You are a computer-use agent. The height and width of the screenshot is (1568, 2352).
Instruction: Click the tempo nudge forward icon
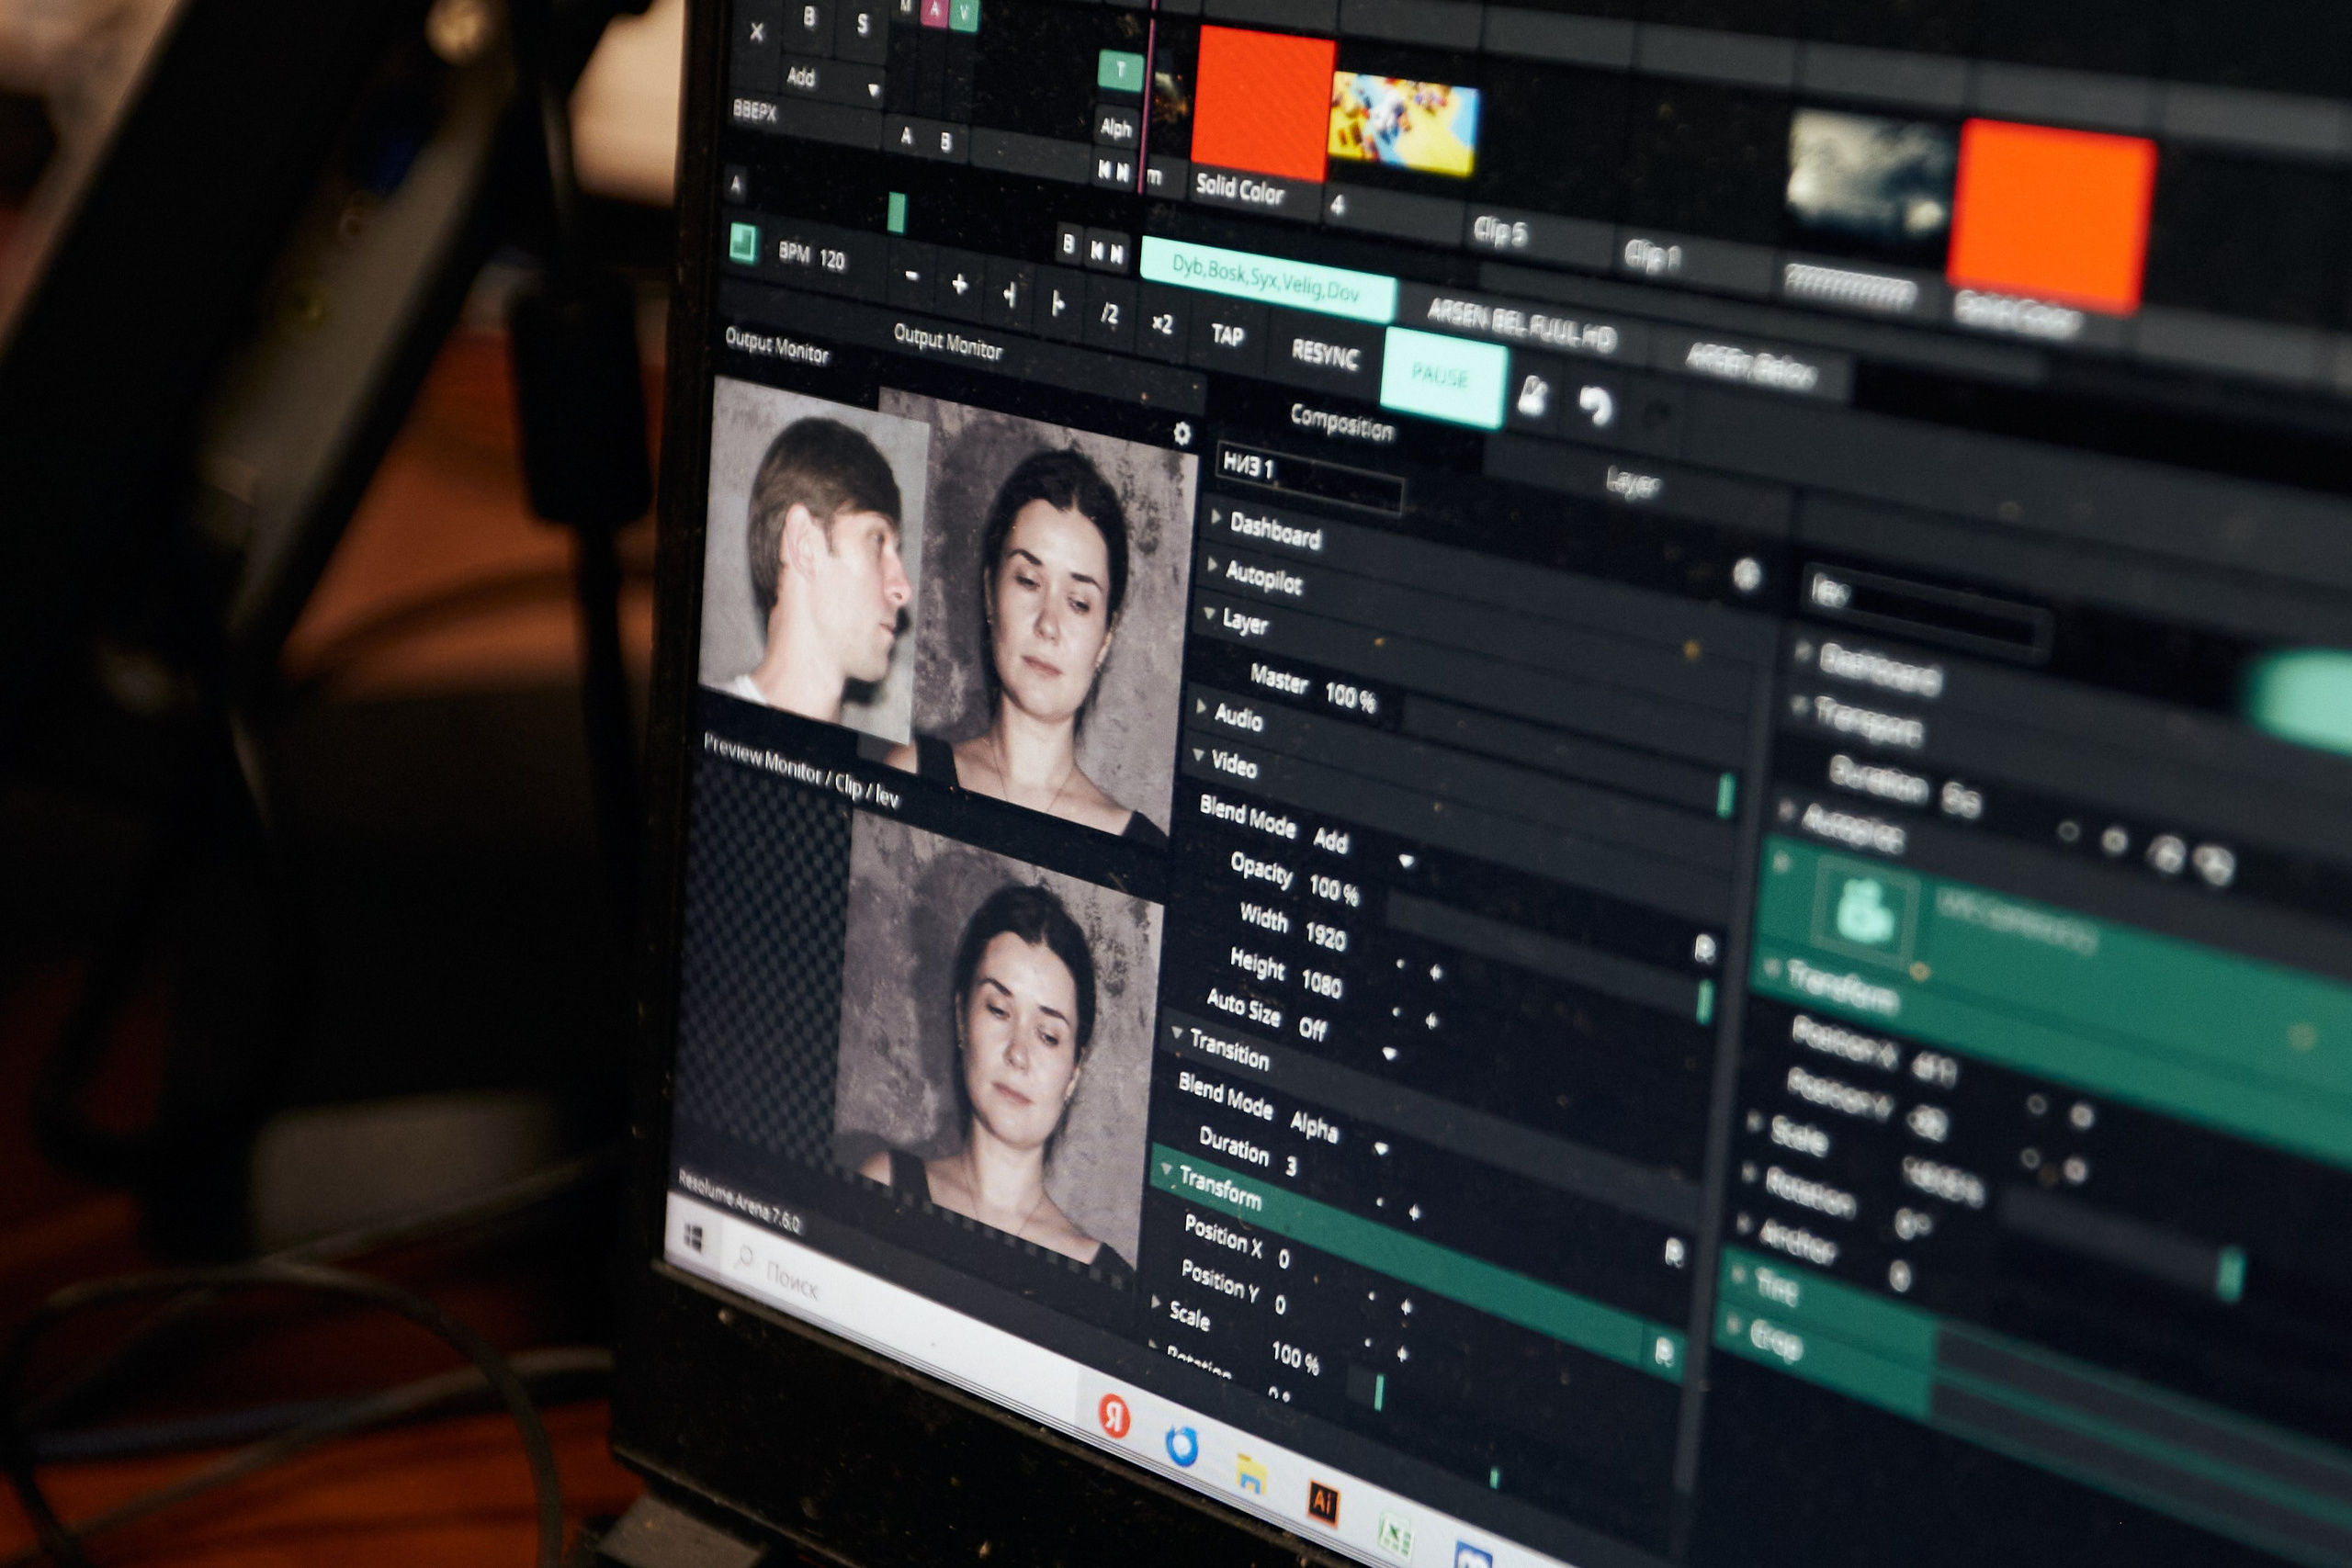(x=1058, y=303)
